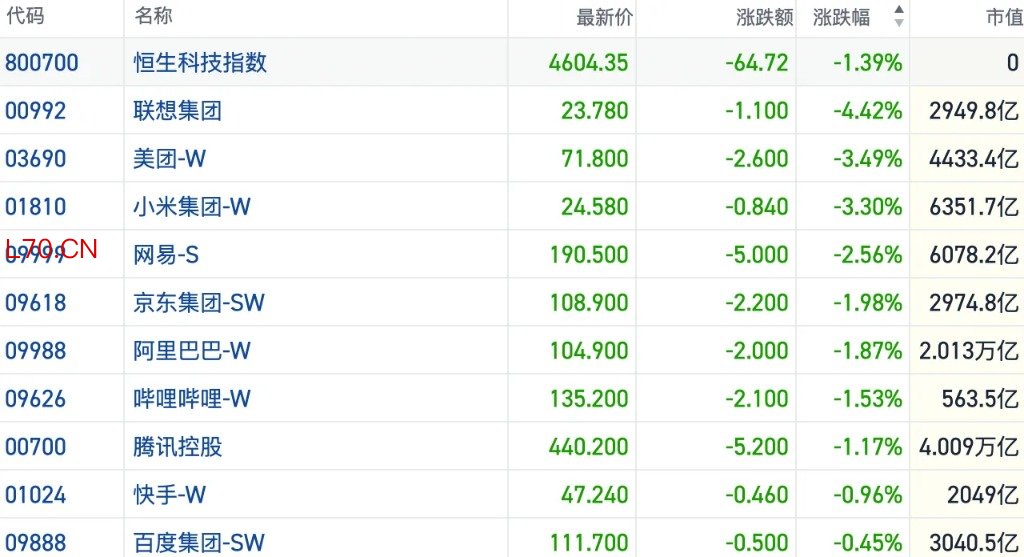Select 快手-W stock name
The width and height of the screenshot is (1024, 557).
tap(170, 494)
